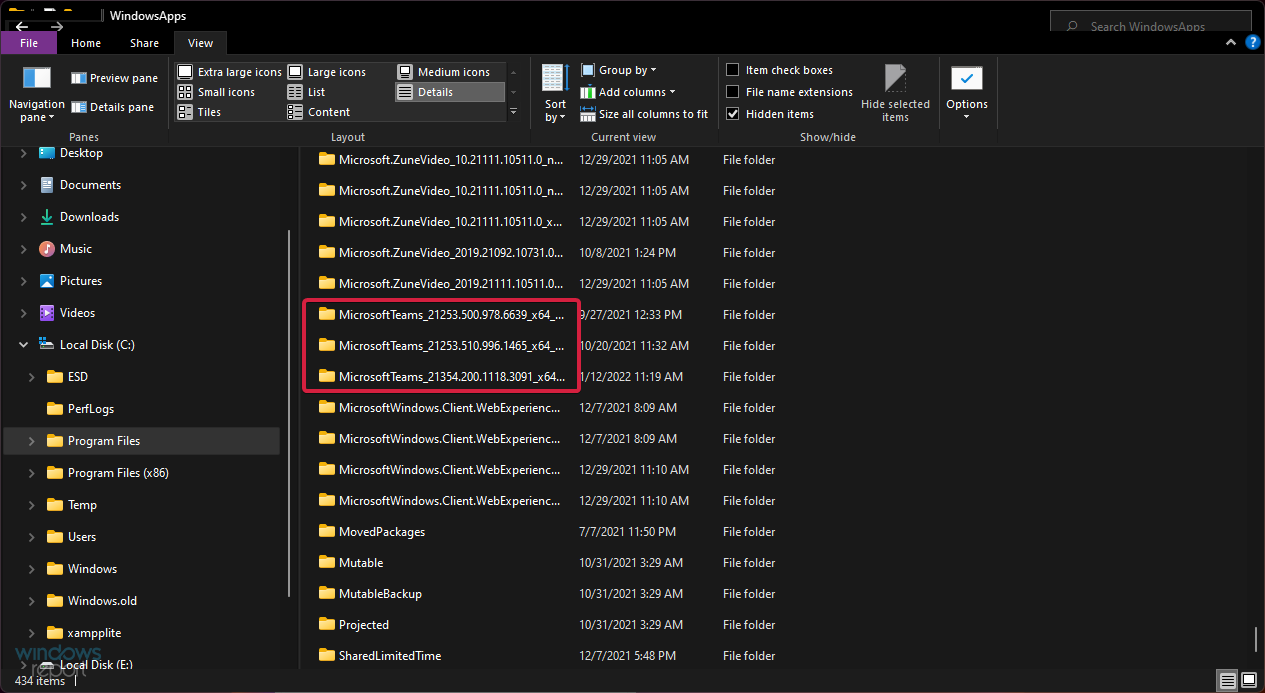Select Documents in navigation tree
Image resolution: width=1265 pixels, height=693 pixels.
pyautogui.click(x=90, y=185)
